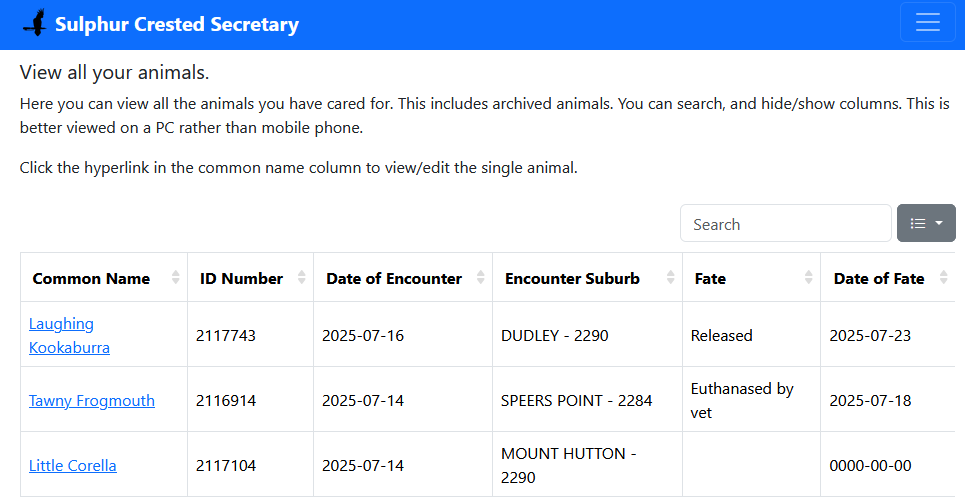Viewport: 965px width, 497px height.
Task: Open the column visibility dropdown button
Action: click(926, 223)
